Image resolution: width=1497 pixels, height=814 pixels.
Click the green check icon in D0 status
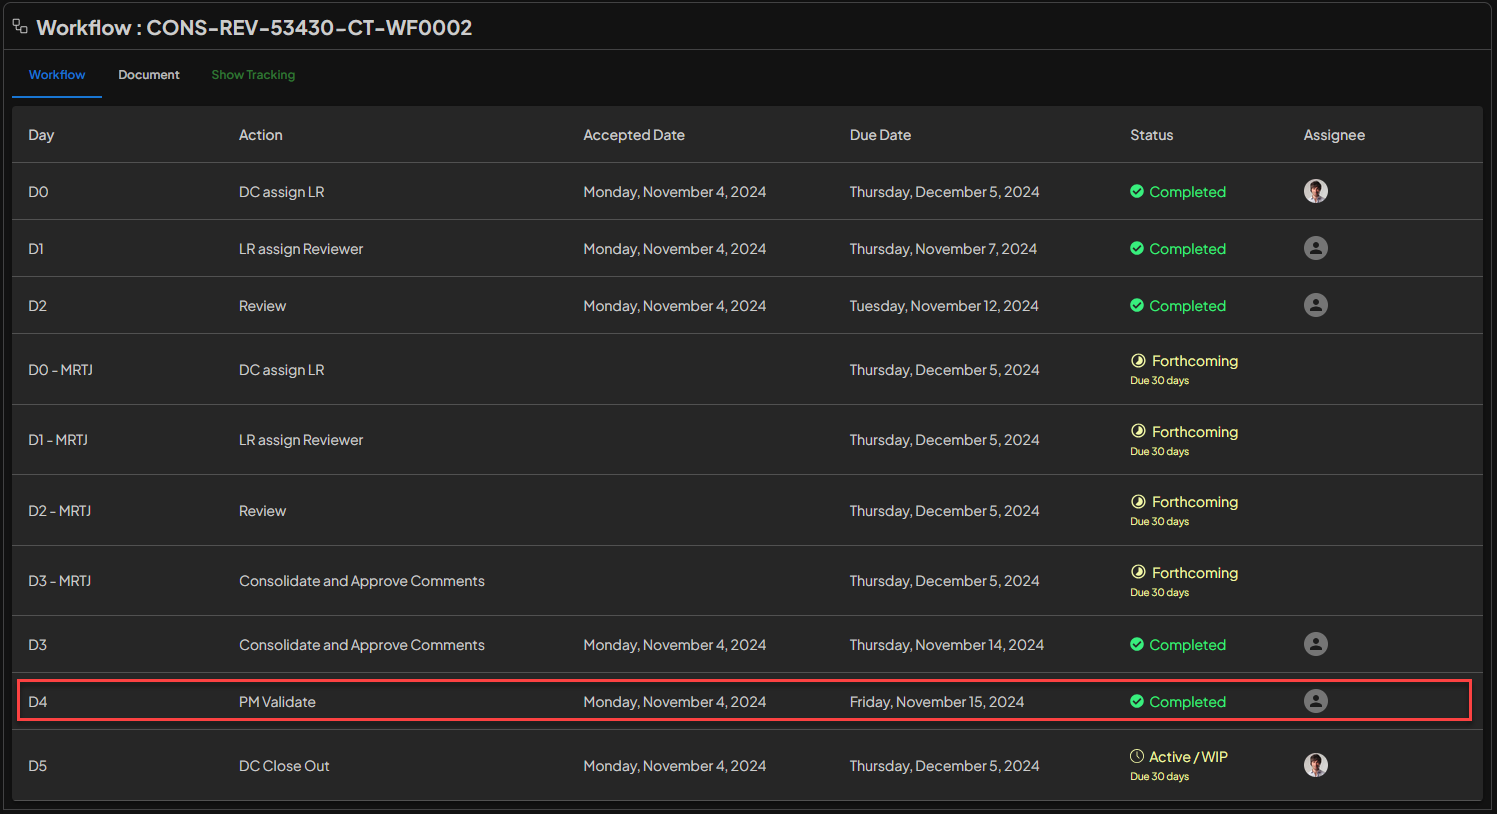[1137, 191]
